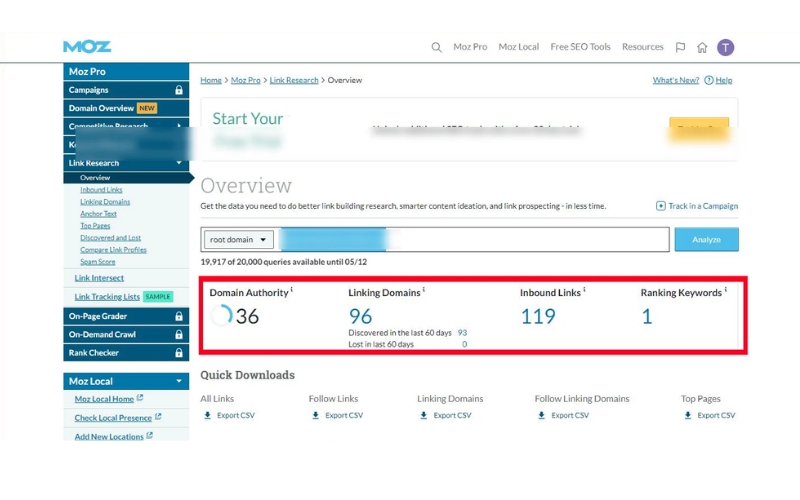
Task: Click the Rank Checker lock icon
Action: 179,353
